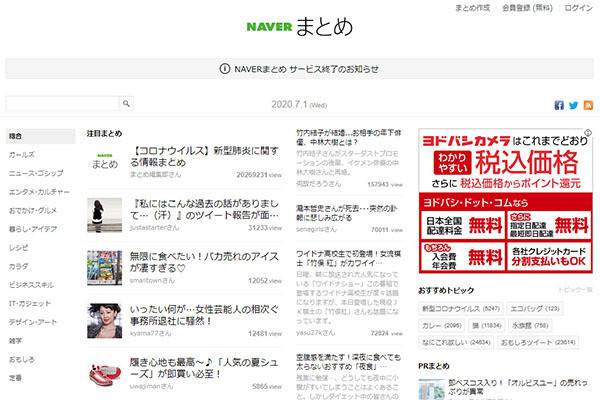Screen dimensions: 600x400
Task: Select なにこれ欲しい topic tag
Action: click(456, 342)
